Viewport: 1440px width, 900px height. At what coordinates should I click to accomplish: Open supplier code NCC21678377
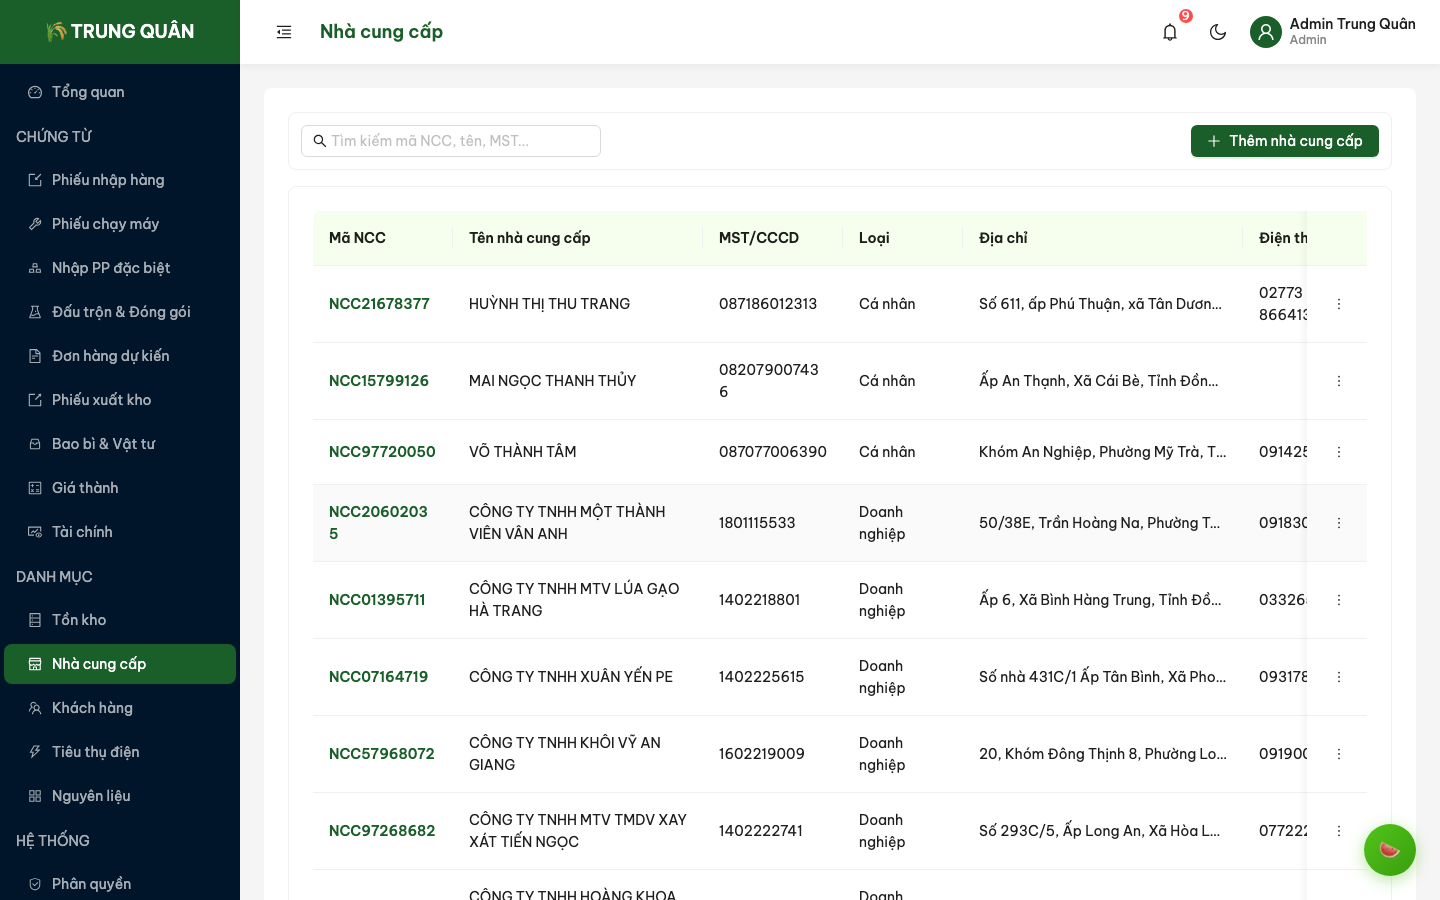tap(379, 304)
